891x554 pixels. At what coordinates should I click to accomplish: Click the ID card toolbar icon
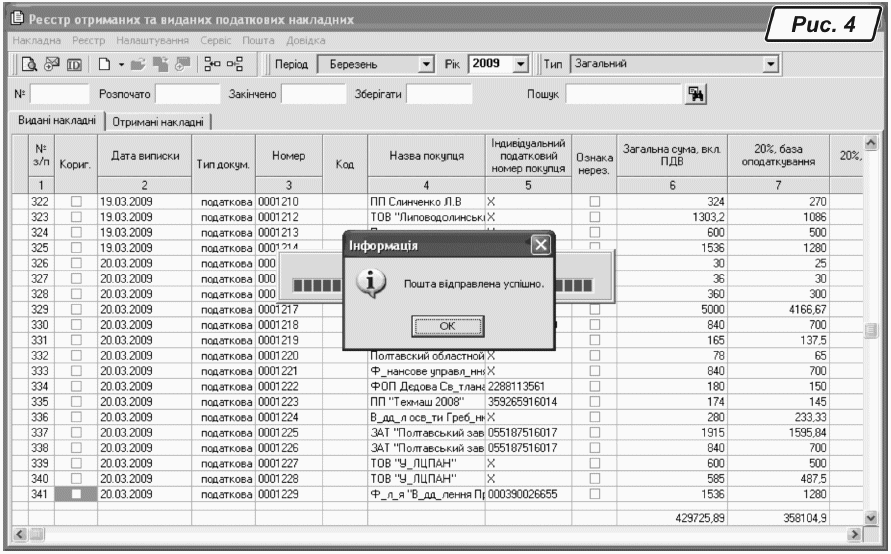click(x=73, y=66)
